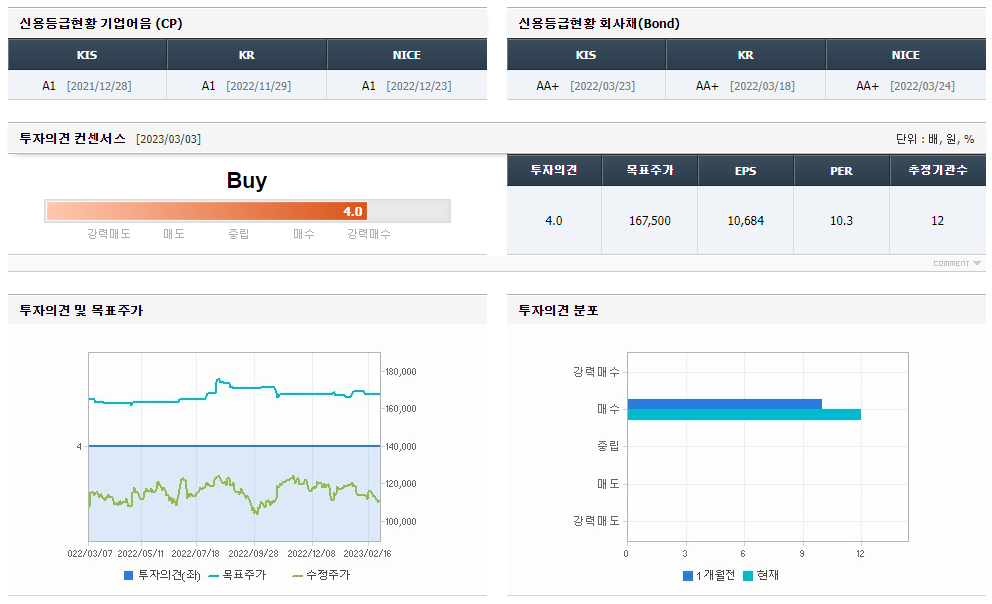The image size is (992, 604).
Task: Select CP rating A1 dated 2022/12/23
Action: pos(407,85)
